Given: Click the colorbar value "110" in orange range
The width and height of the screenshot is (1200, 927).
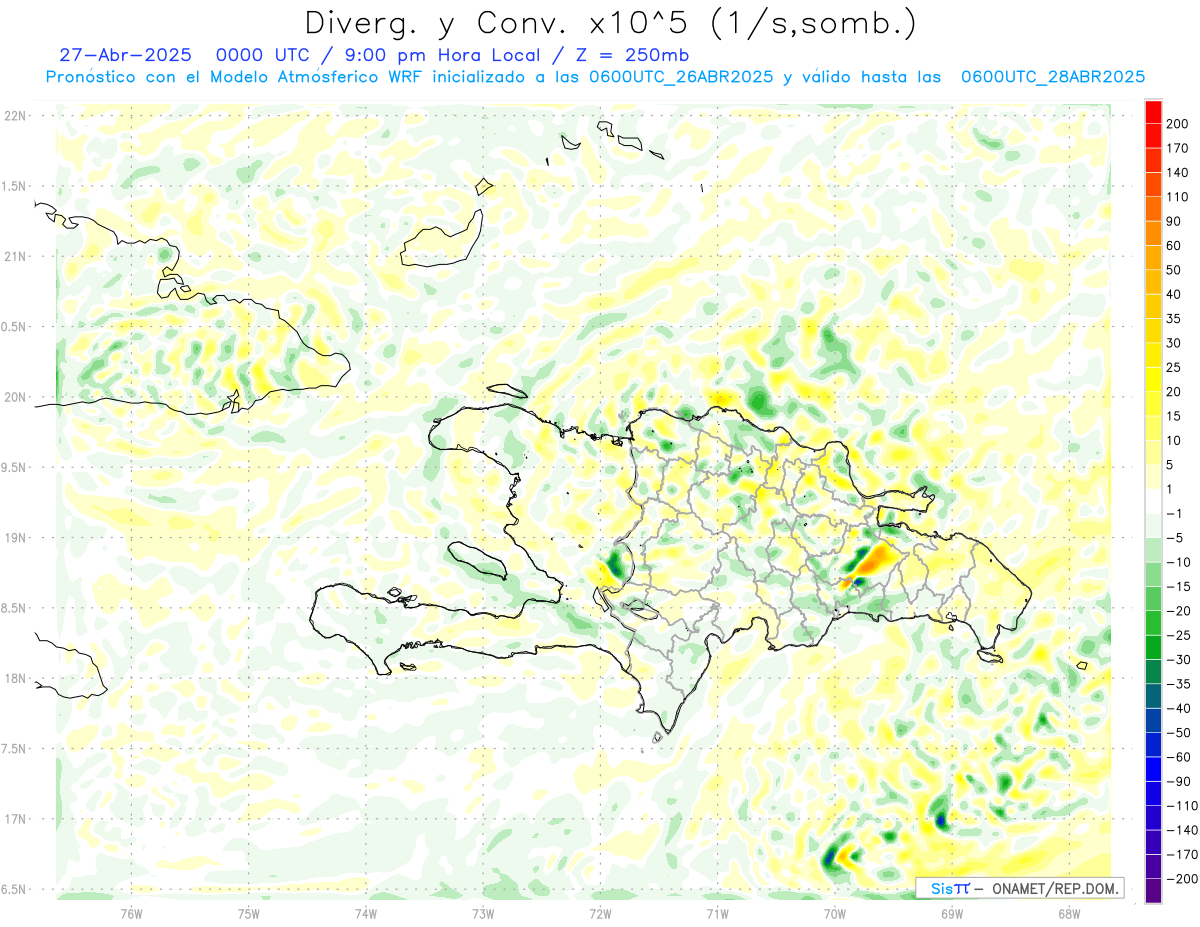Looking at the screenshot, I should coord(1178,197).
